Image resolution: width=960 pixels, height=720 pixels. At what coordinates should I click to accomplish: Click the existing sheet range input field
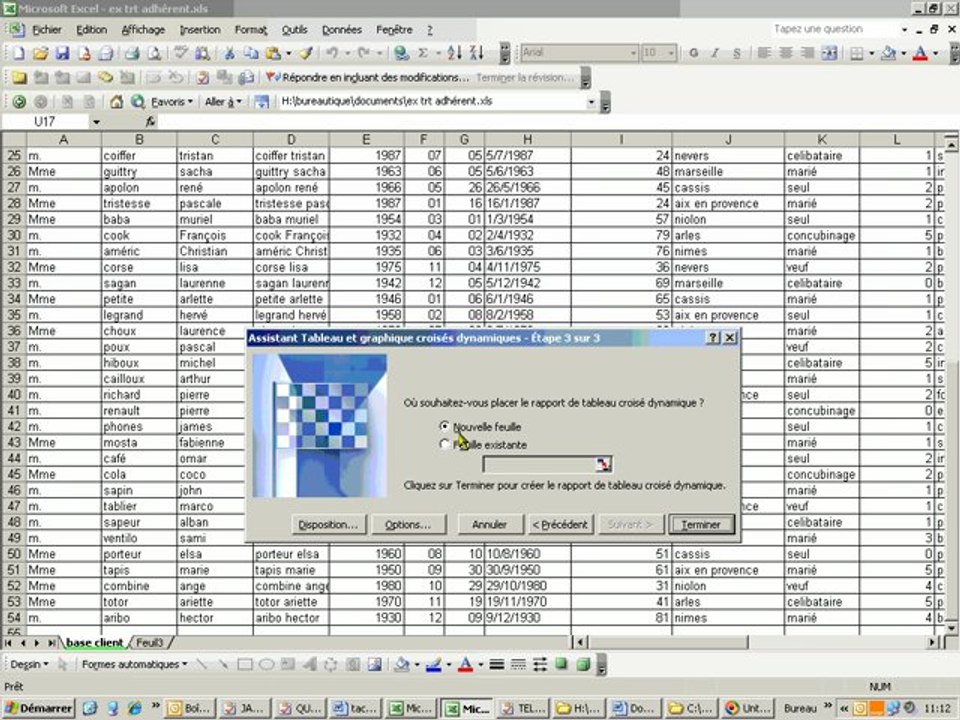pyautogui.click(x=539, y=464)
